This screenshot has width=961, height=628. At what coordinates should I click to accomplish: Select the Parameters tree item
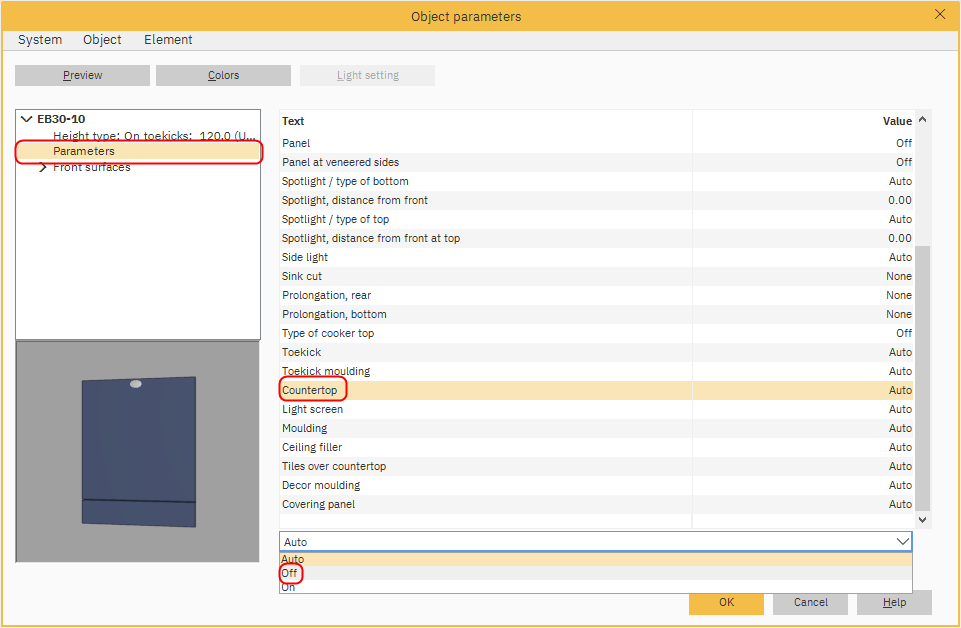coord(84,152)
